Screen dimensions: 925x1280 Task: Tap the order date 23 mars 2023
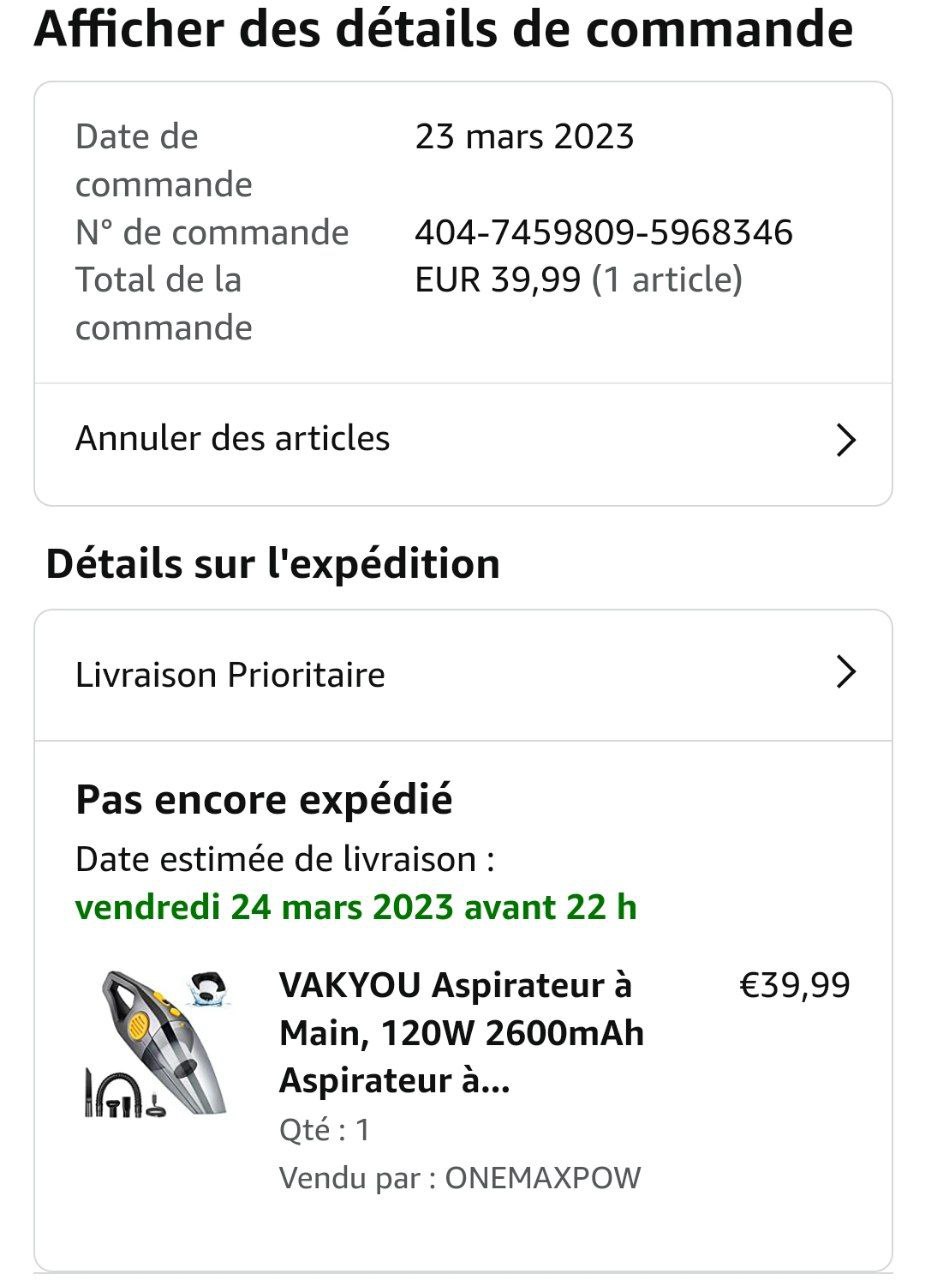525,137
